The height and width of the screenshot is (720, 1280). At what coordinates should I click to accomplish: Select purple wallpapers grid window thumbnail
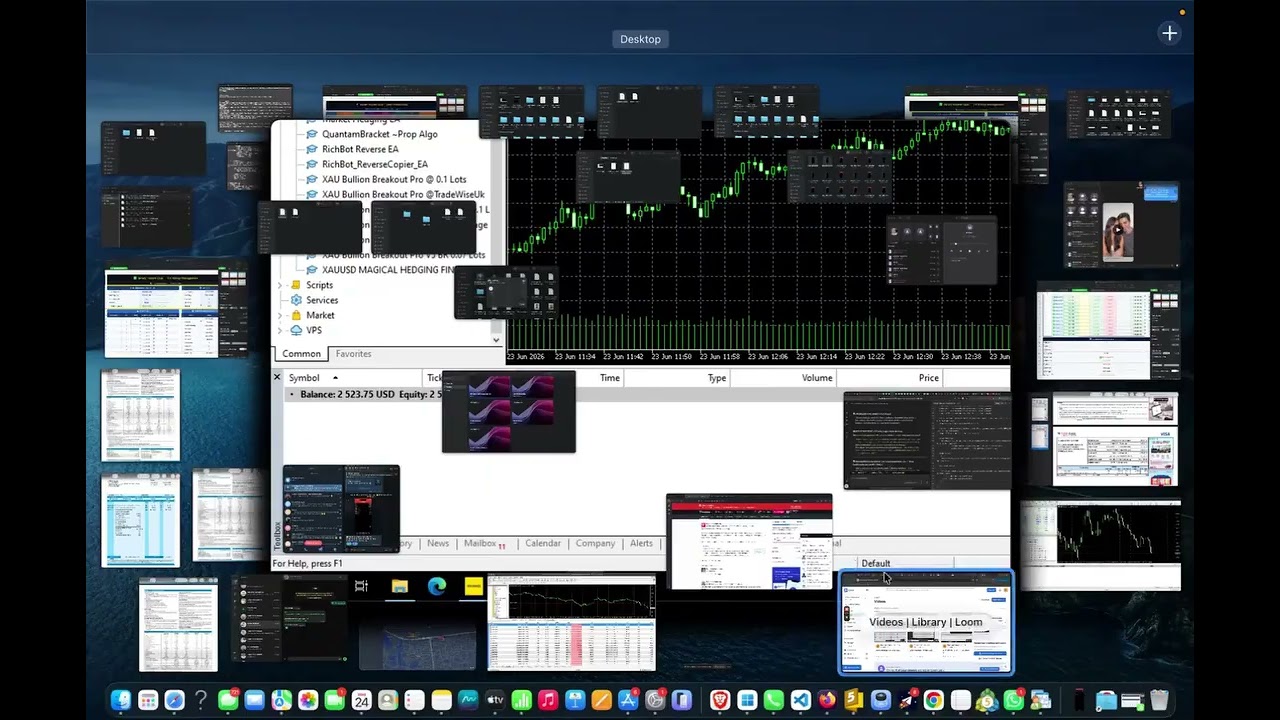coord(509,412)
